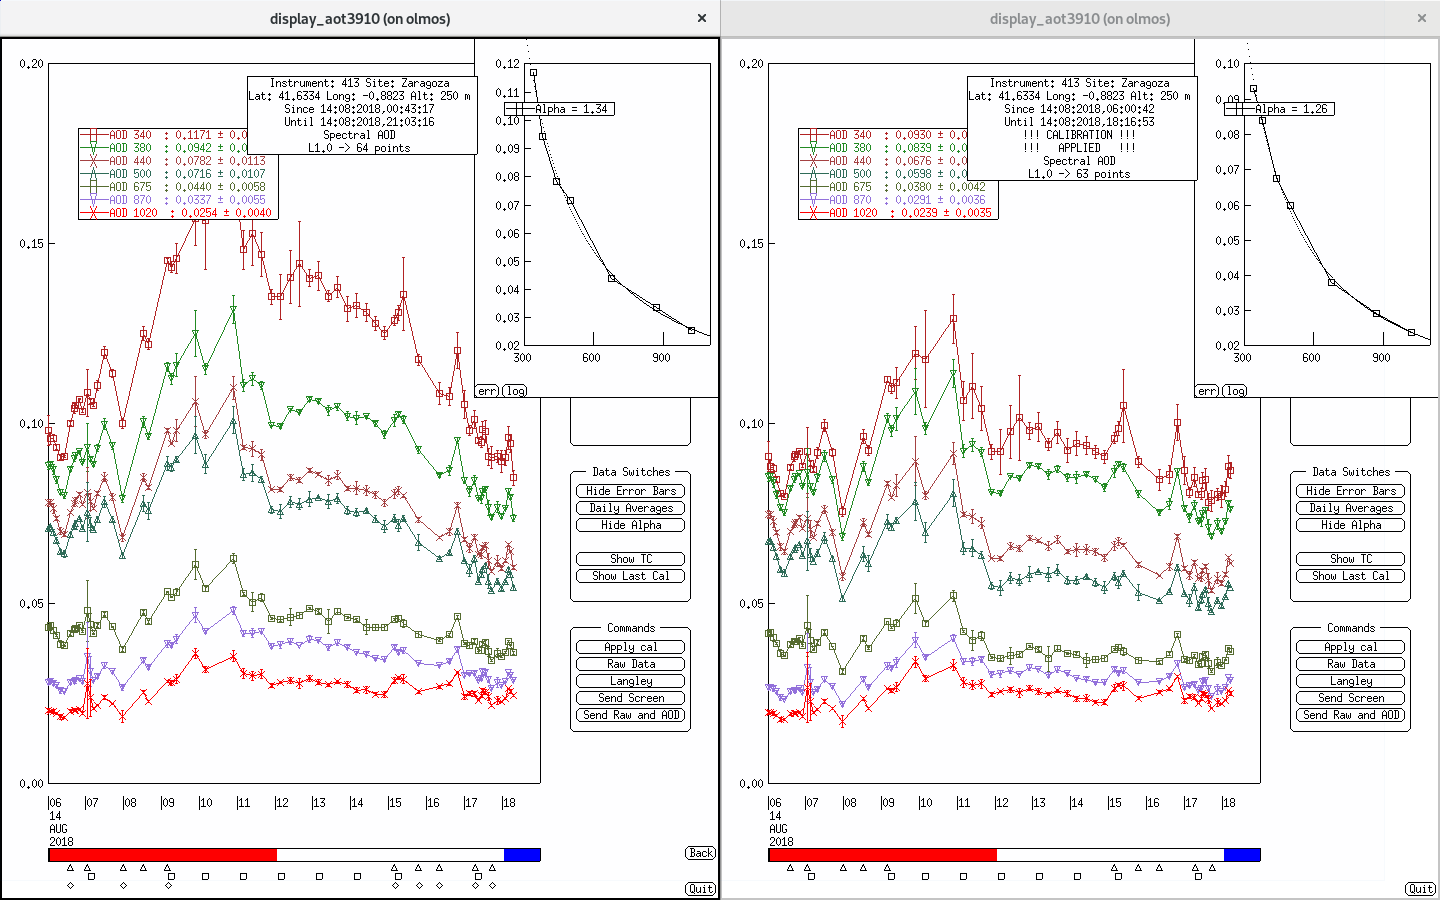Click Send Screen in right window
The height and width of the screenshot is (900, 1440).
[x=1351, y=698]
